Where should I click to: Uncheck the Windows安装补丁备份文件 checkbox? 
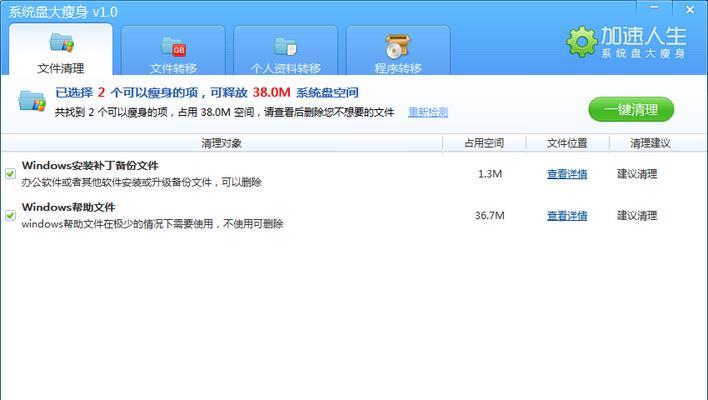click(x=10, y=173)
